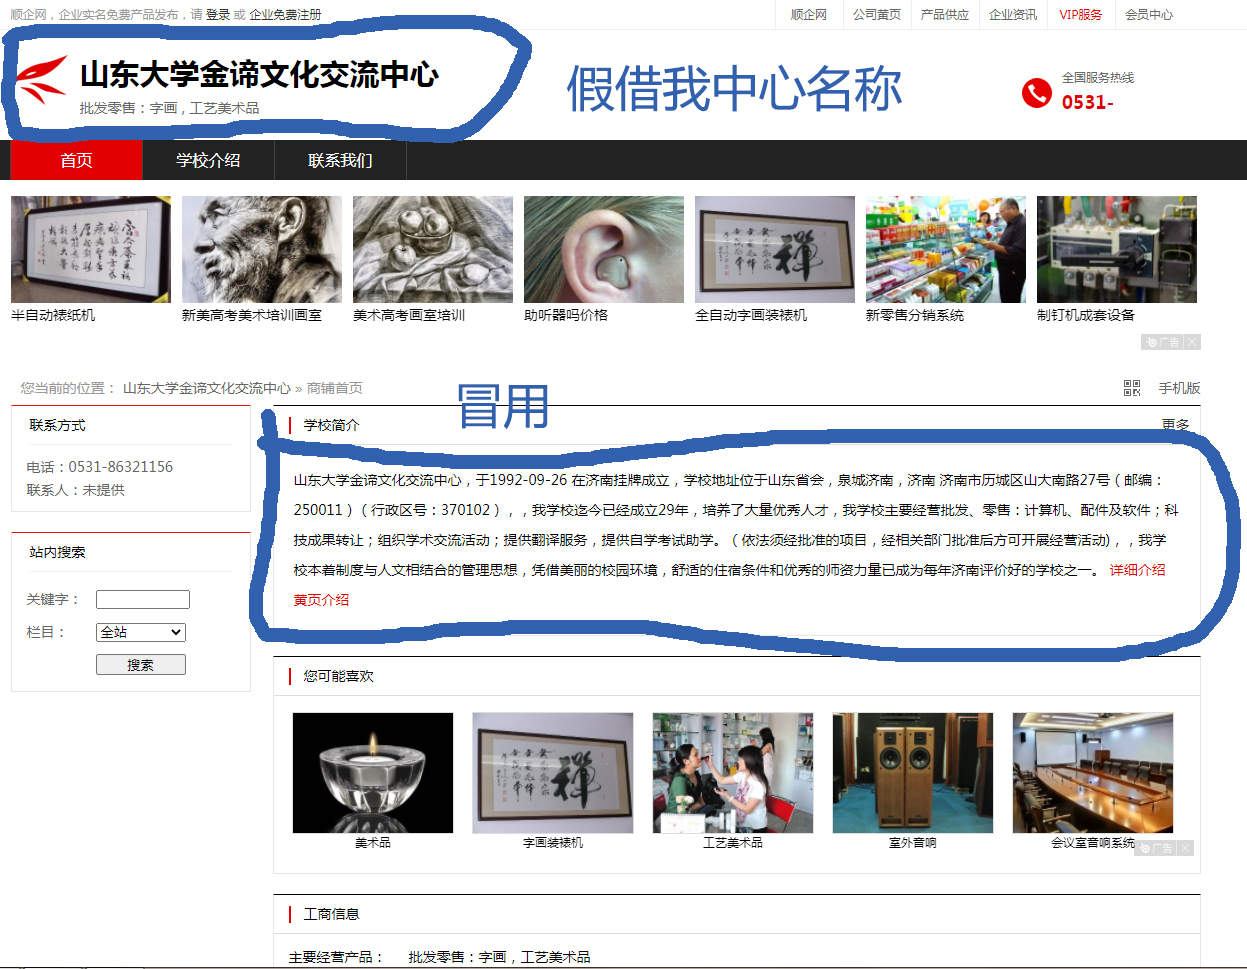Open the 联系我们 navigation tab
Screen dimensions: 1247x969
pos(340,160)
